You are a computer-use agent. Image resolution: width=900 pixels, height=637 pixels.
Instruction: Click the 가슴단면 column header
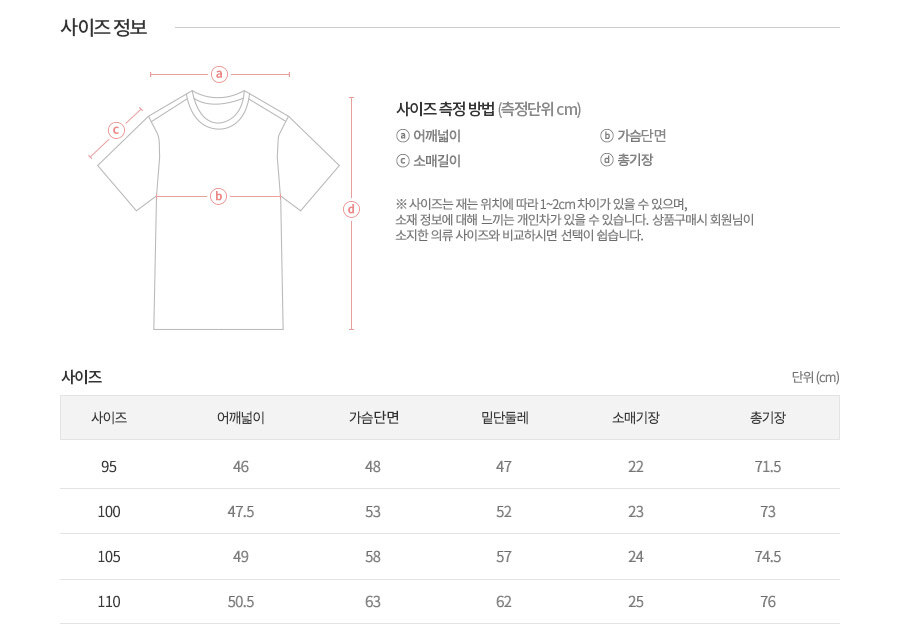tap(374, 418)
